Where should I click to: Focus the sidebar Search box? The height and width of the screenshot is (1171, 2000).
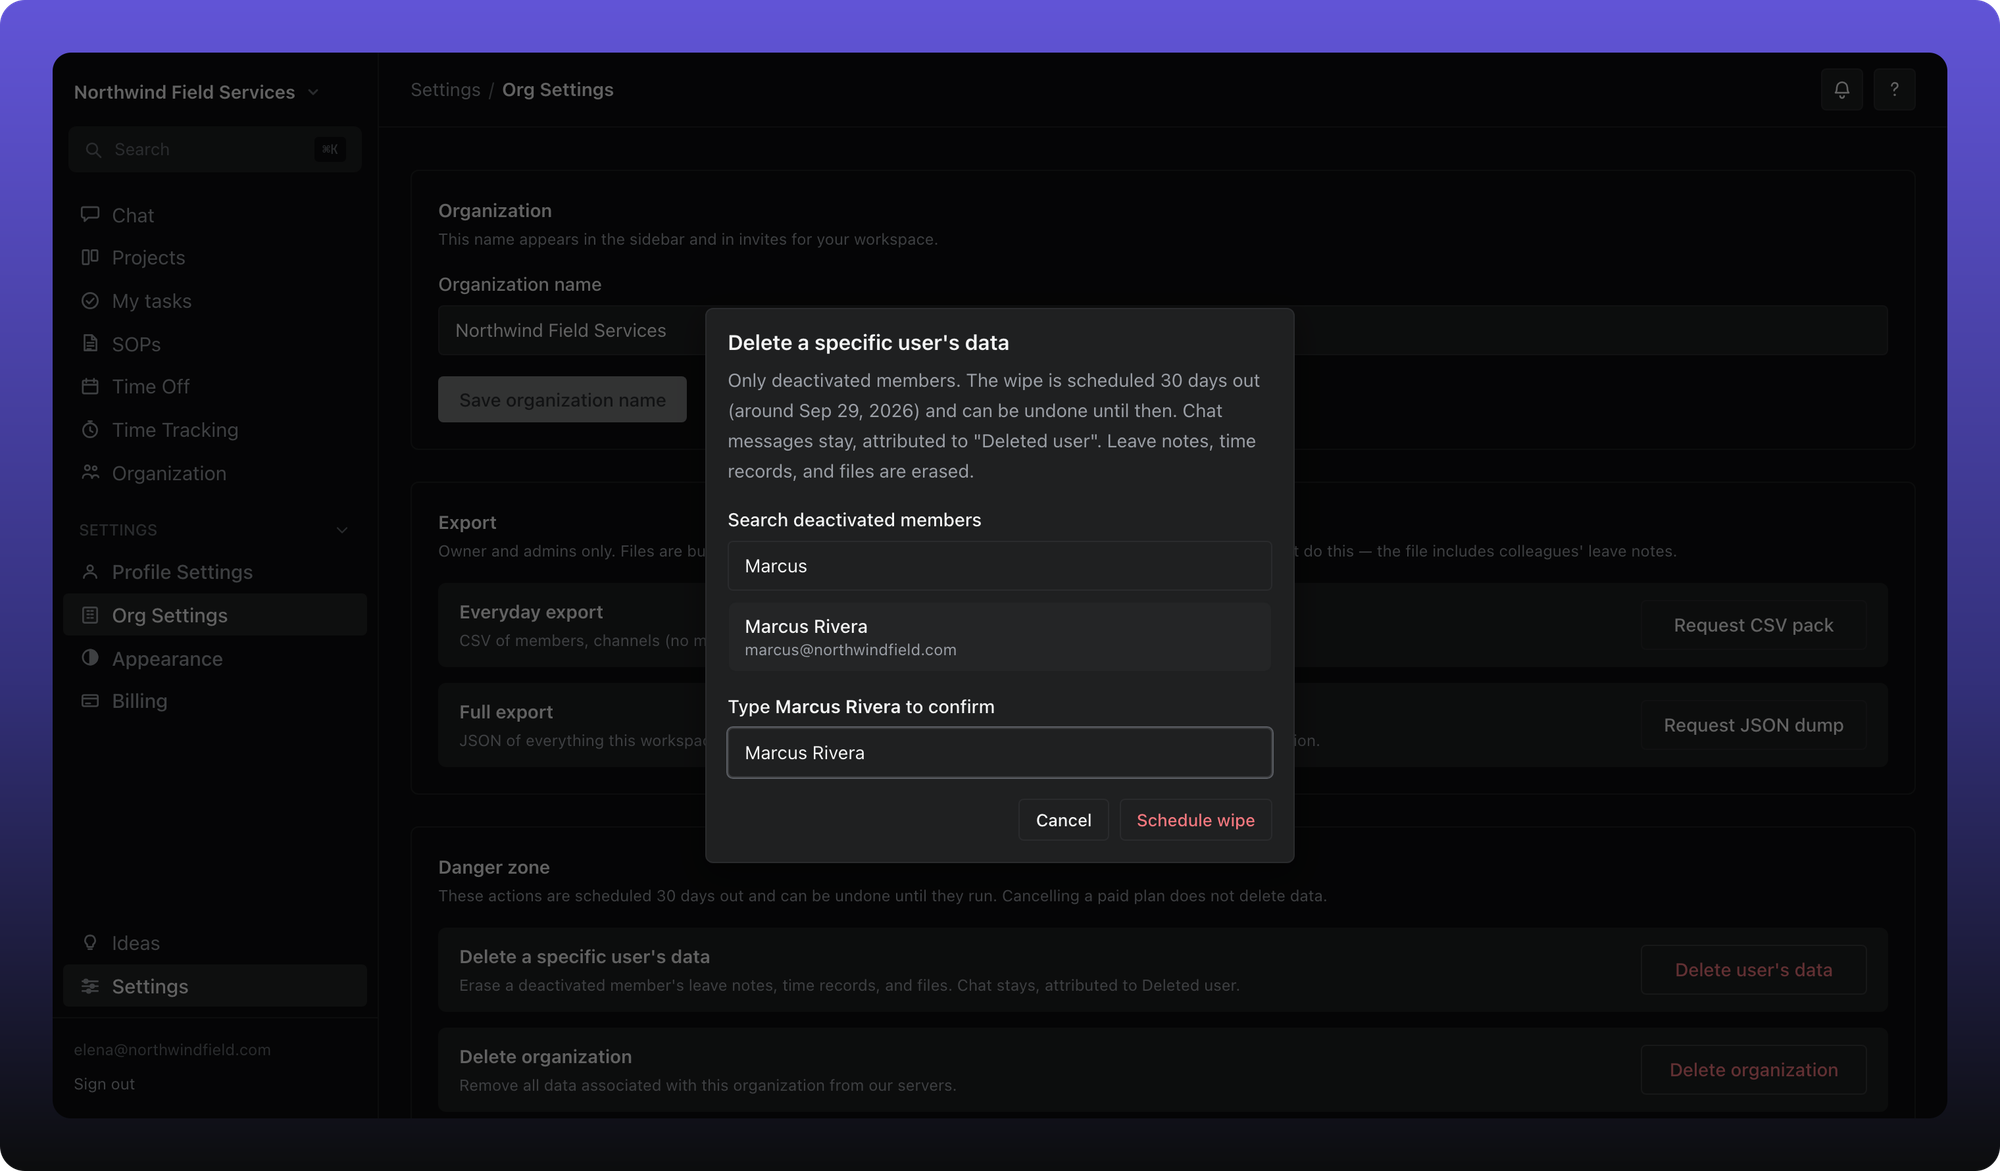click(215, 149)
